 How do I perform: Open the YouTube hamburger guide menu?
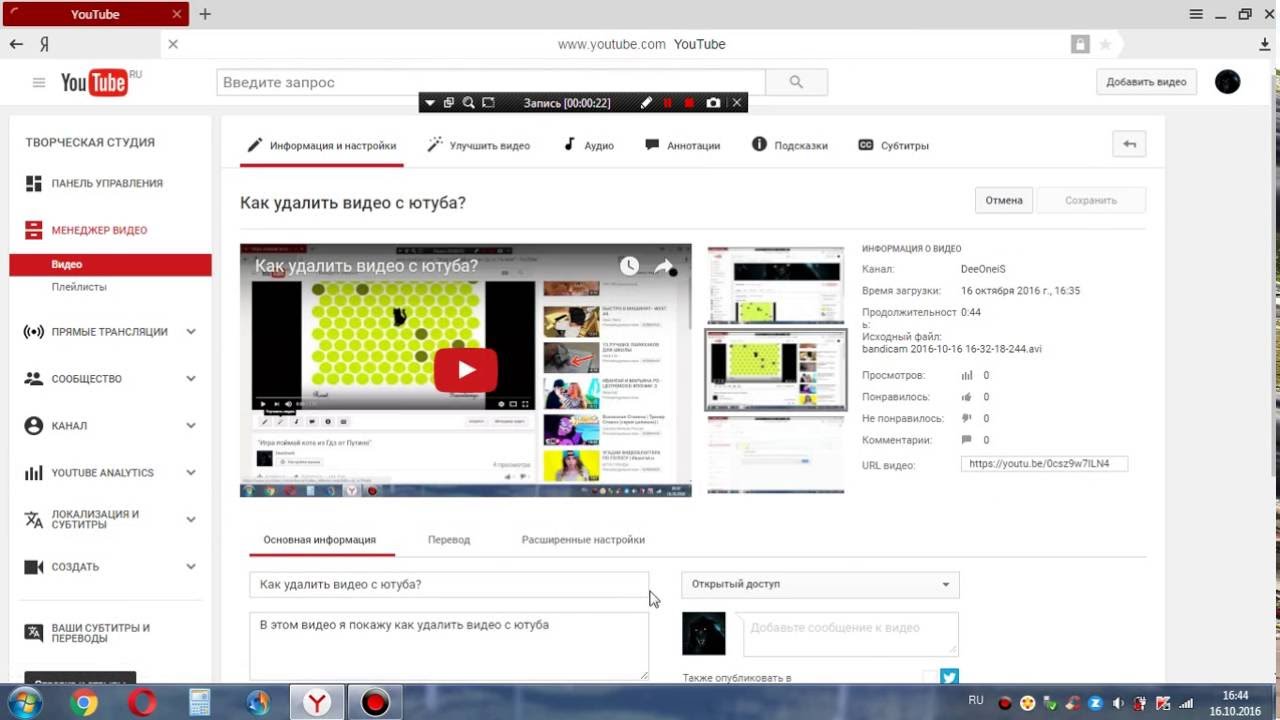tap(39, 82)
